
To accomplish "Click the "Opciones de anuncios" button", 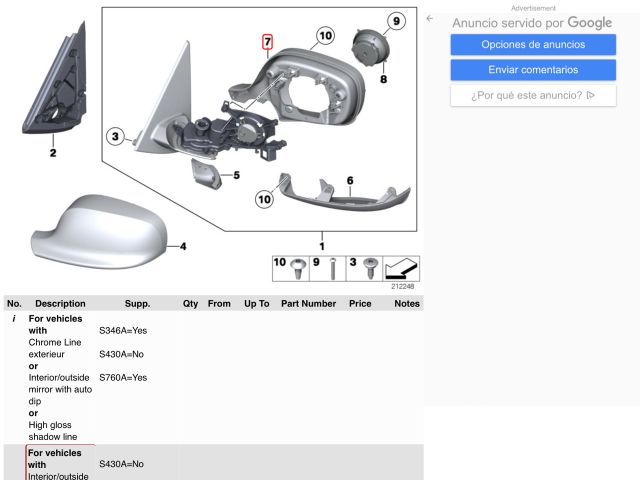I will pos(533,44).
